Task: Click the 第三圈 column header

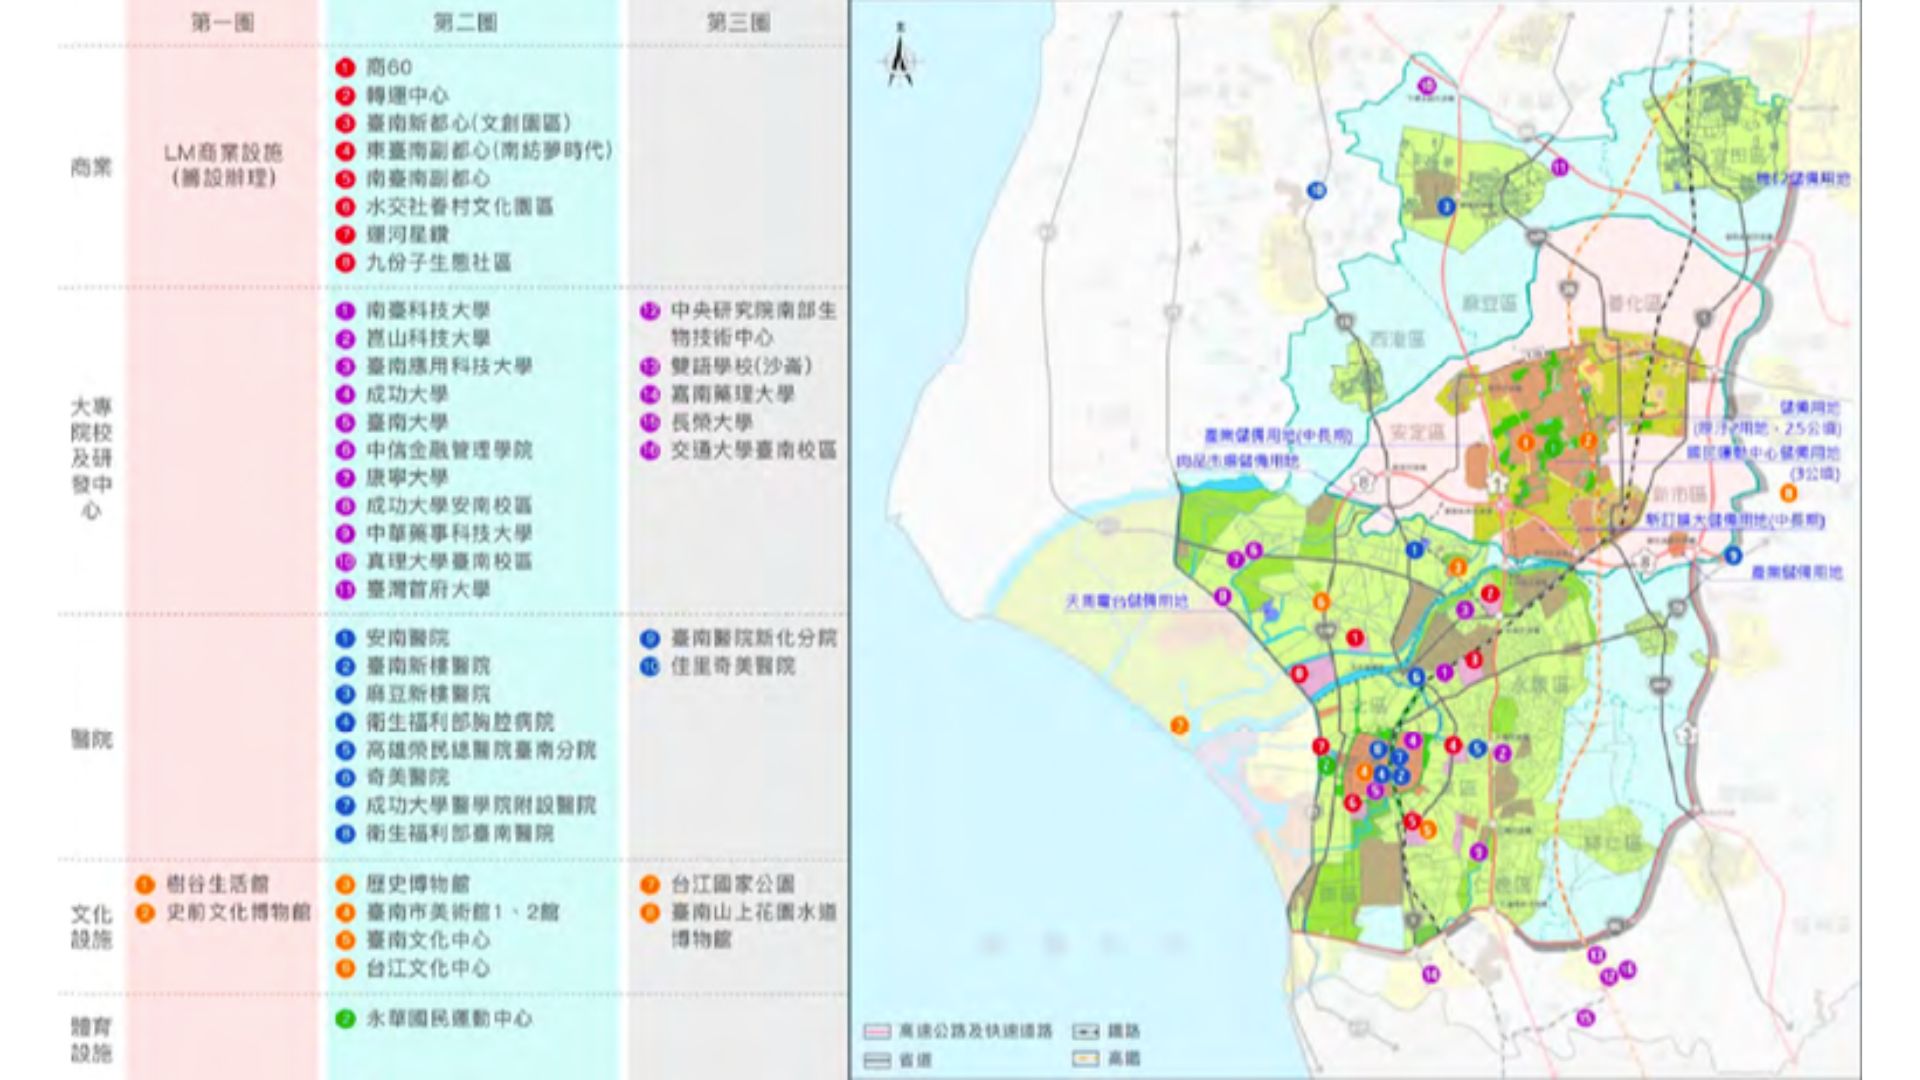Action: tap(739, 22)
